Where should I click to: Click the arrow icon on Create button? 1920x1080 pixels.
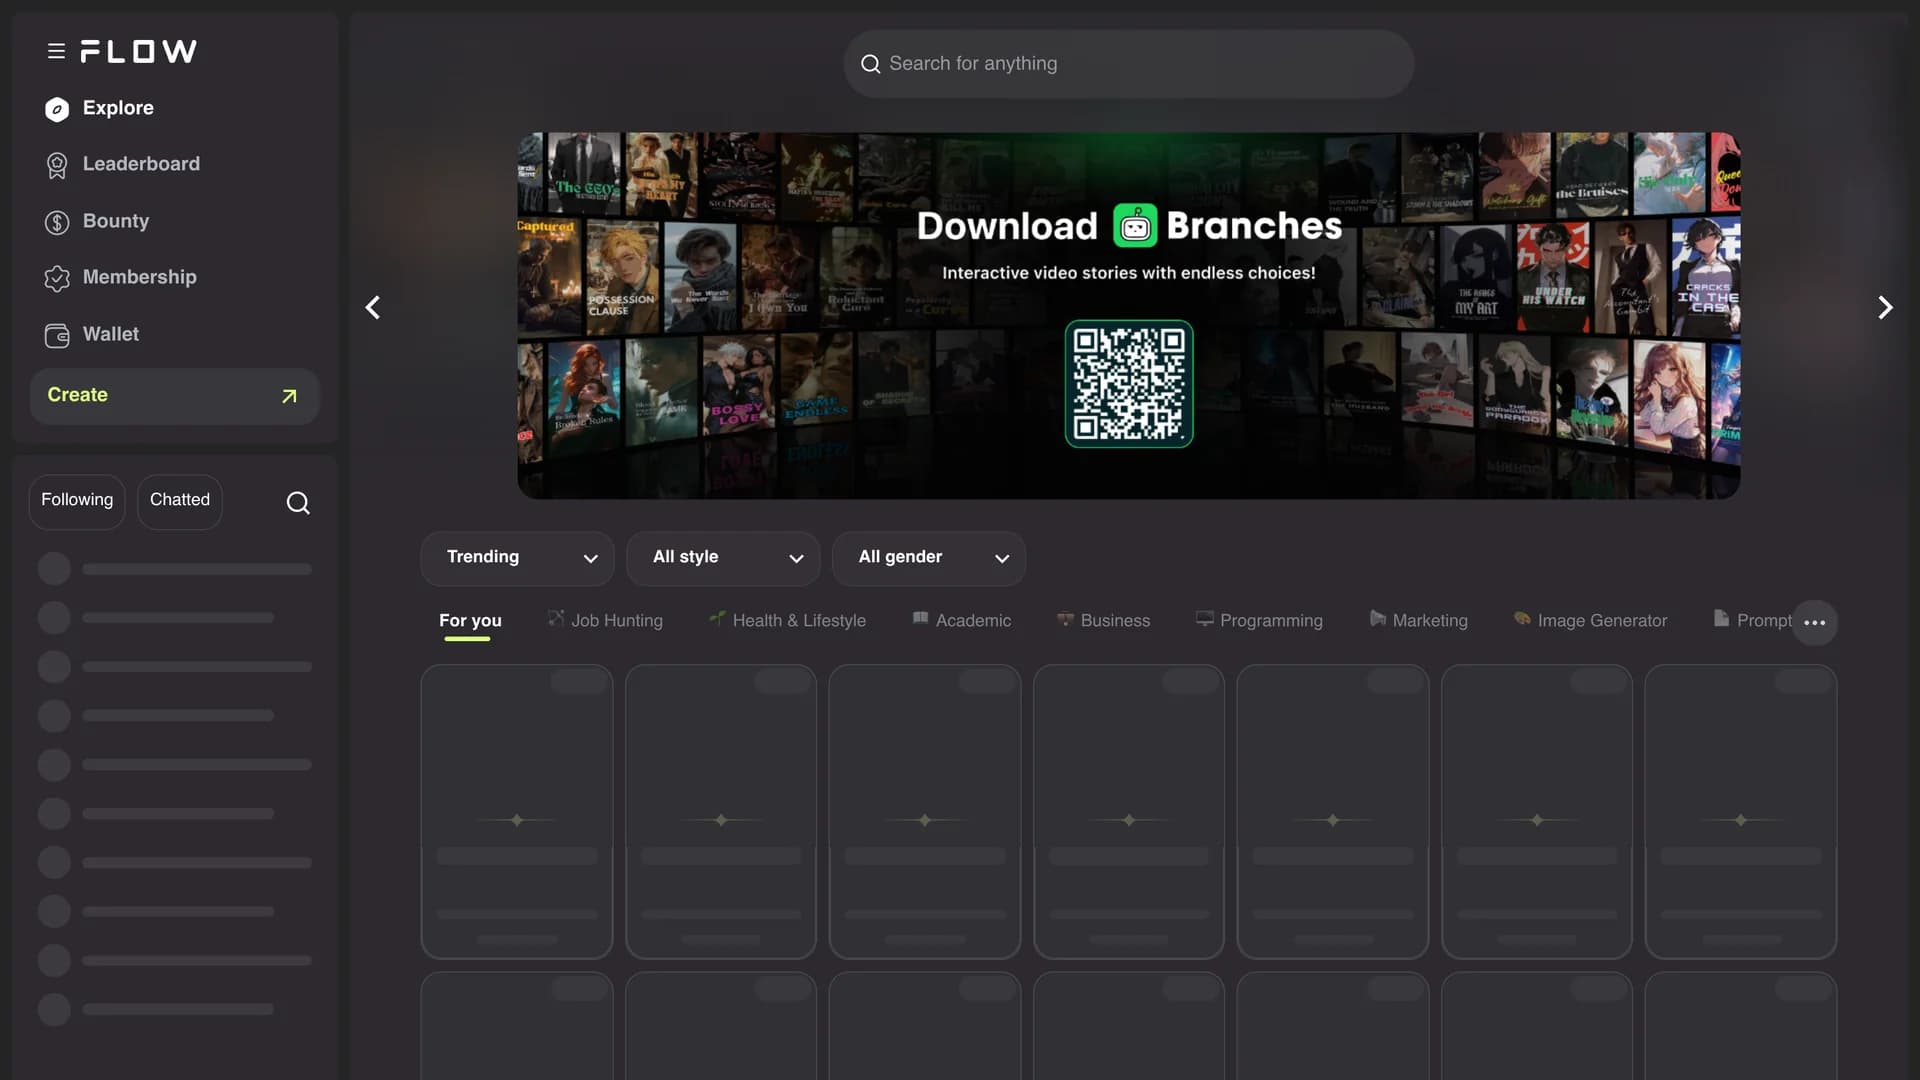289,396
